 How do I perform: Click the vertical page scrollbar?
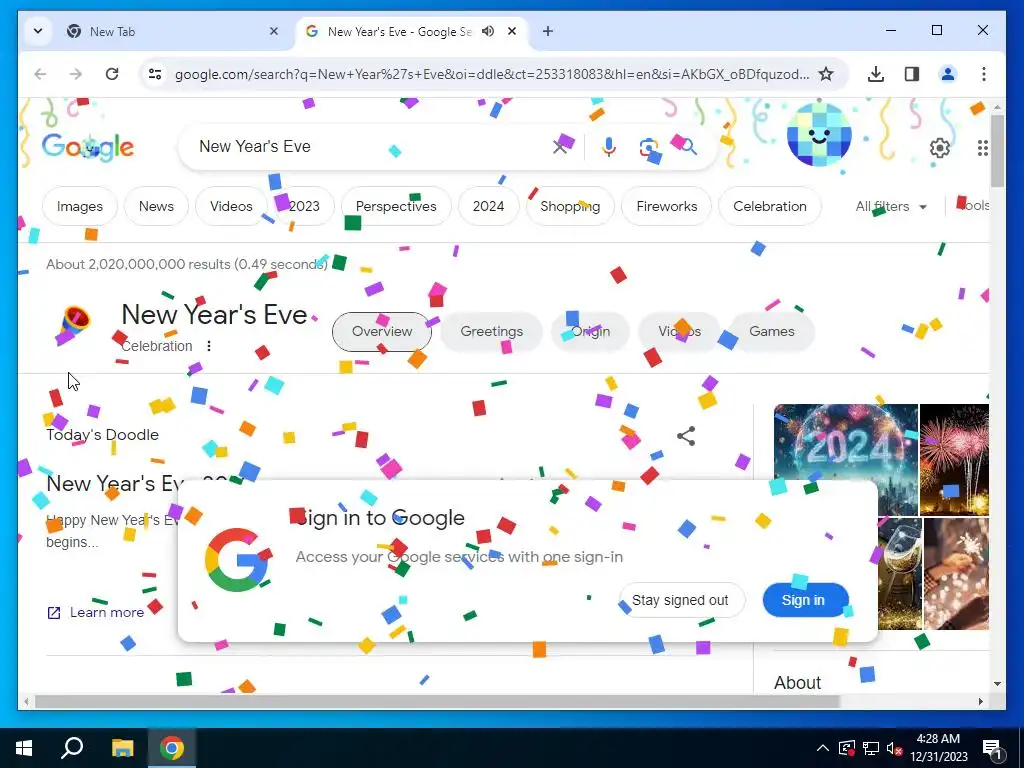pos(997,150)
